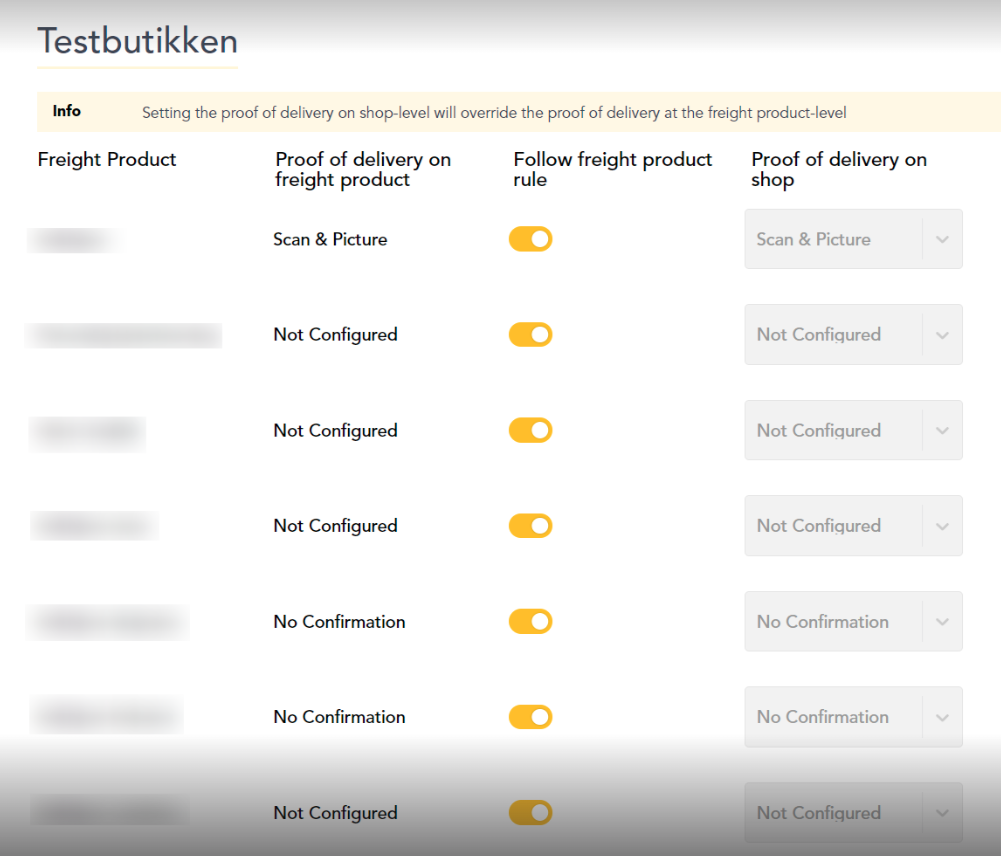This screenshot has width=1001, height=856.
Task: Expand the first Not Configured shop dropdown
Action: pos(854,334)
